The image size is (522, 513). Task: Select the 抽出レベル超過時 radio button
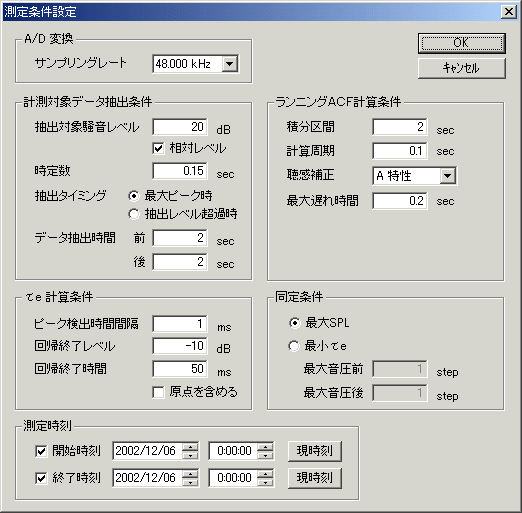[134, 214]
